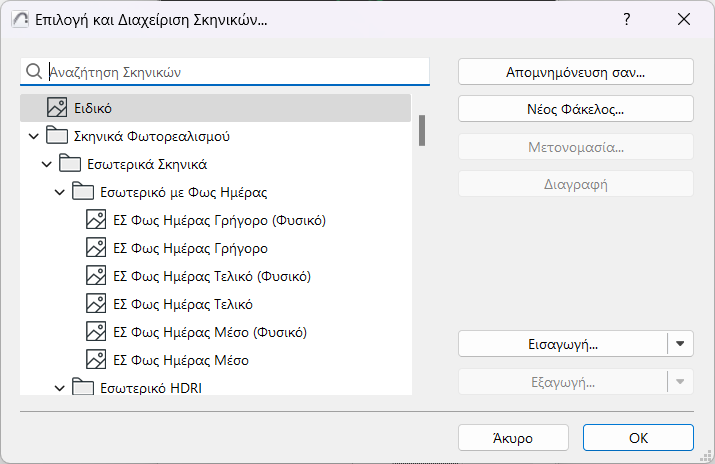Collapse the Σκηνικά Φωτορεαλισμού folder
715x464 pixels.
click(34, 136)
